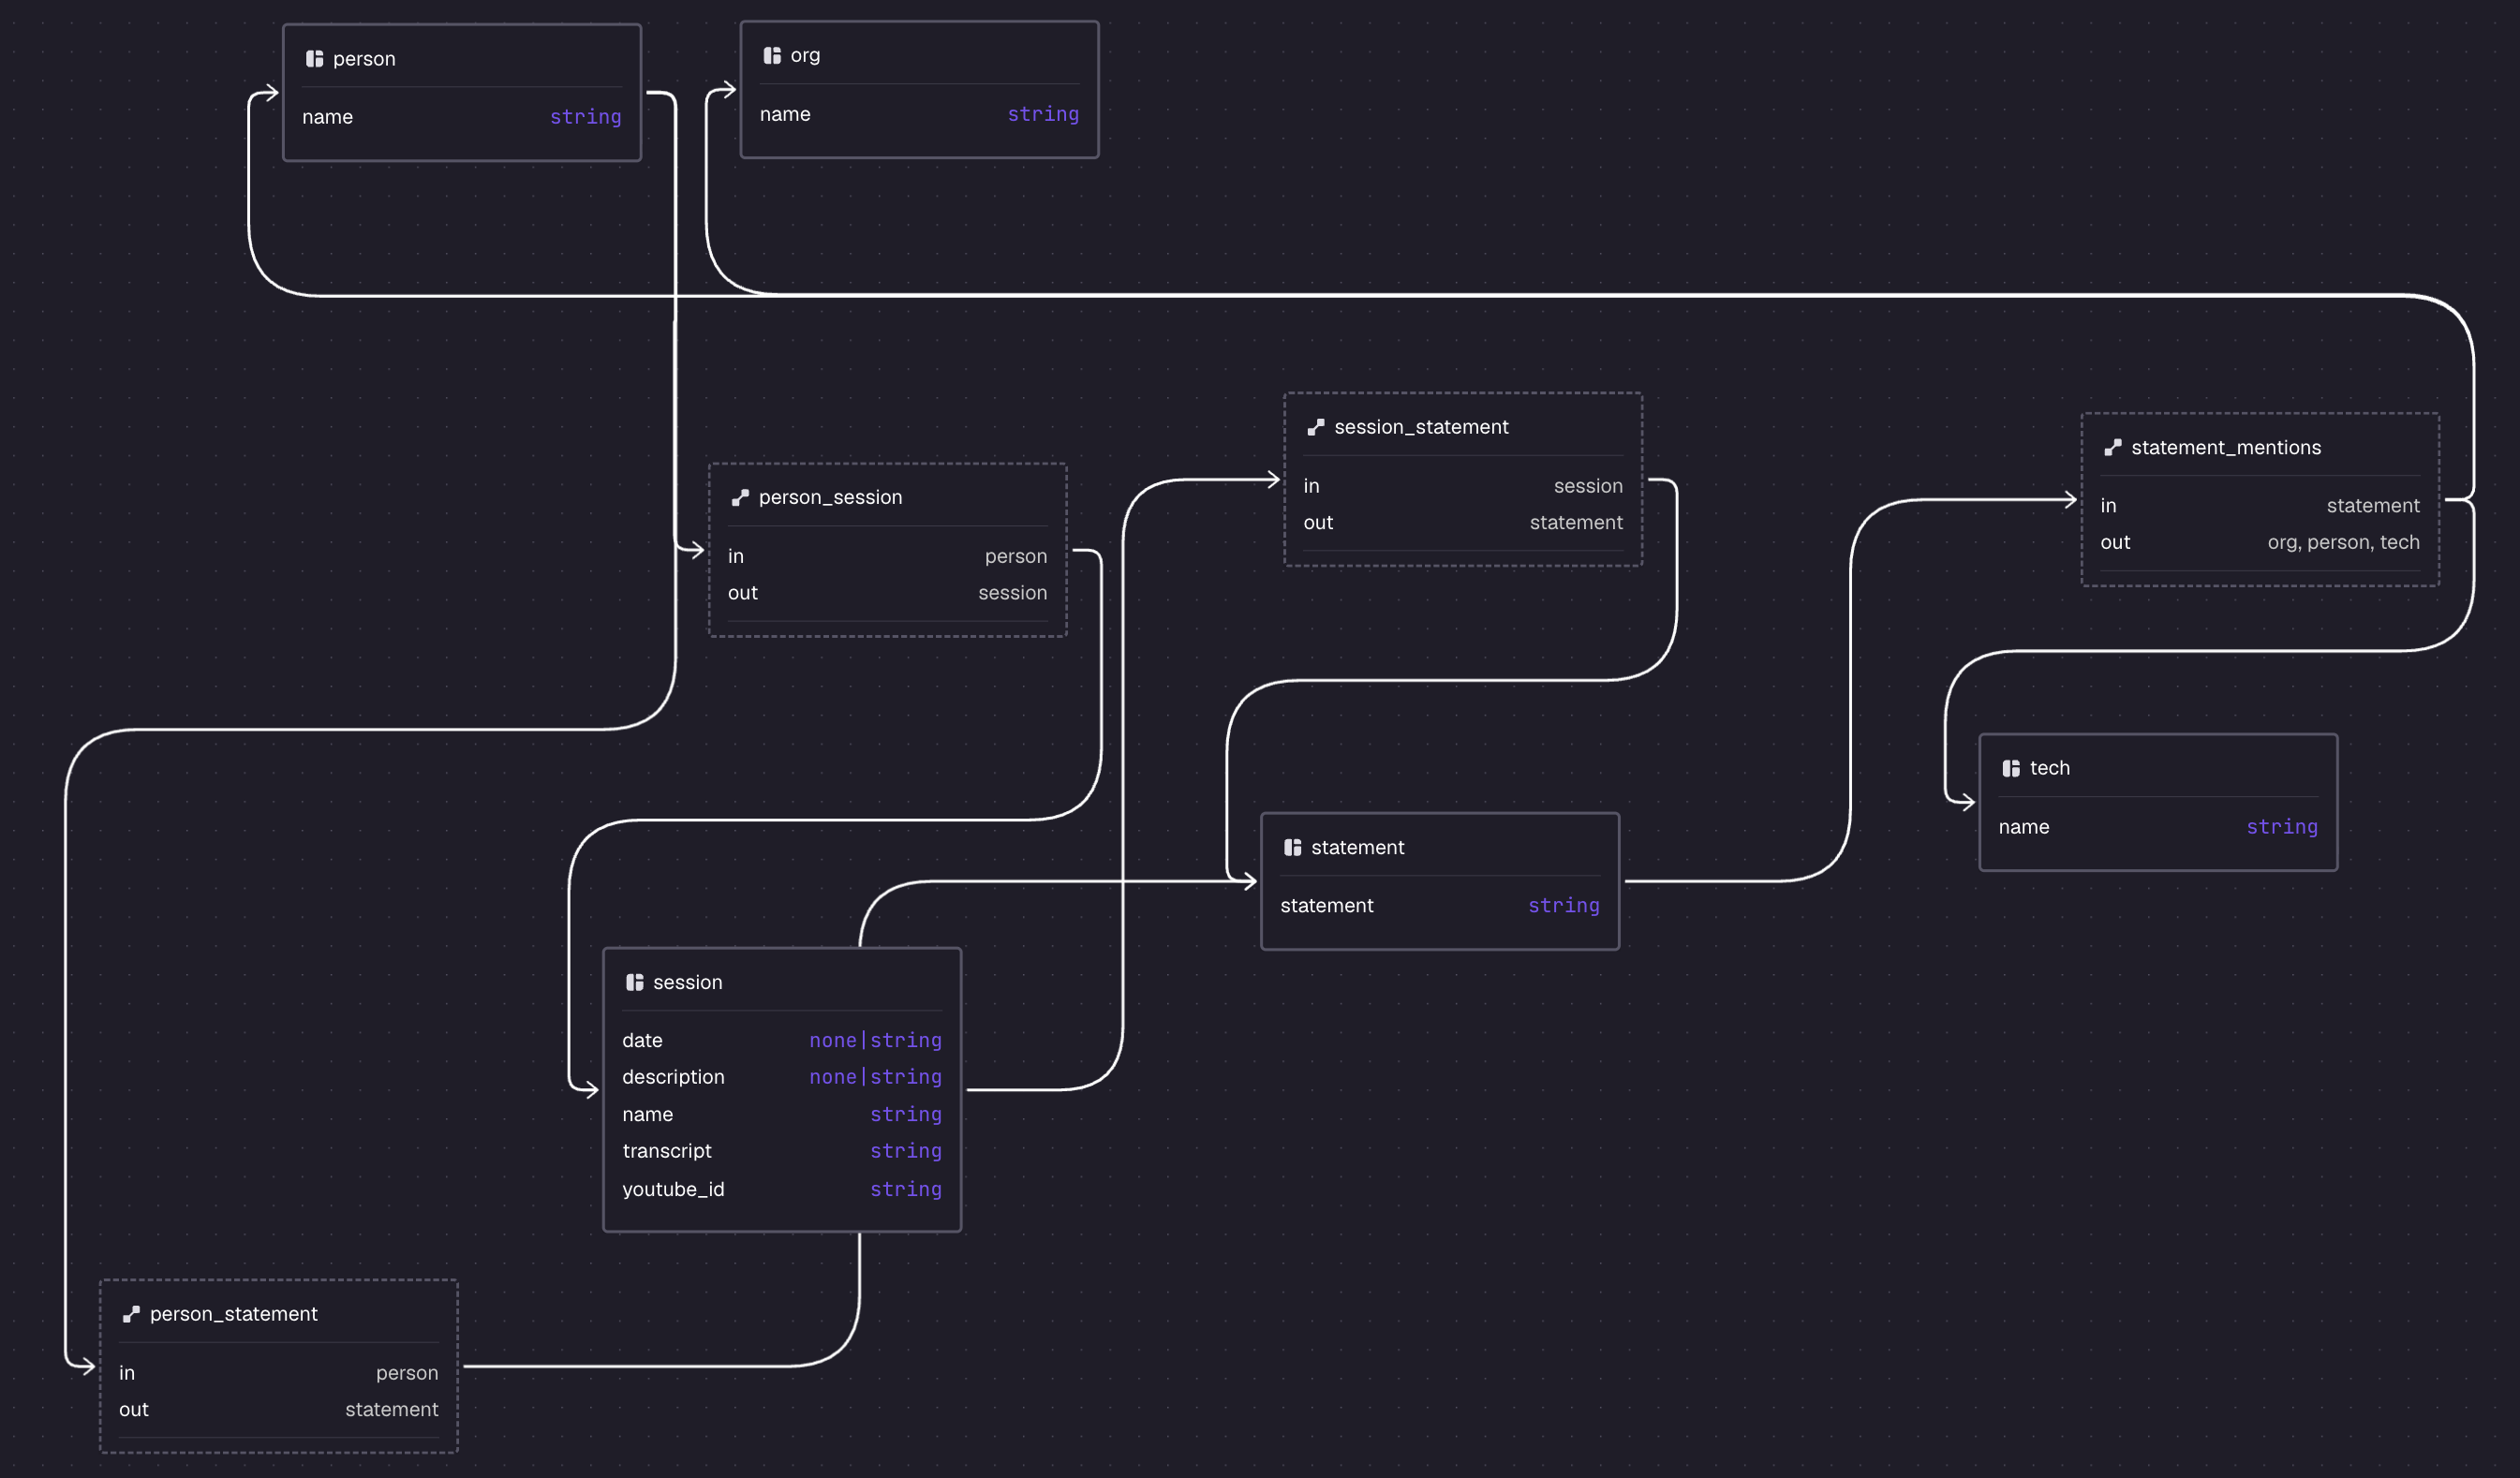Click the string type beside youtube_id

[906, 1189]
